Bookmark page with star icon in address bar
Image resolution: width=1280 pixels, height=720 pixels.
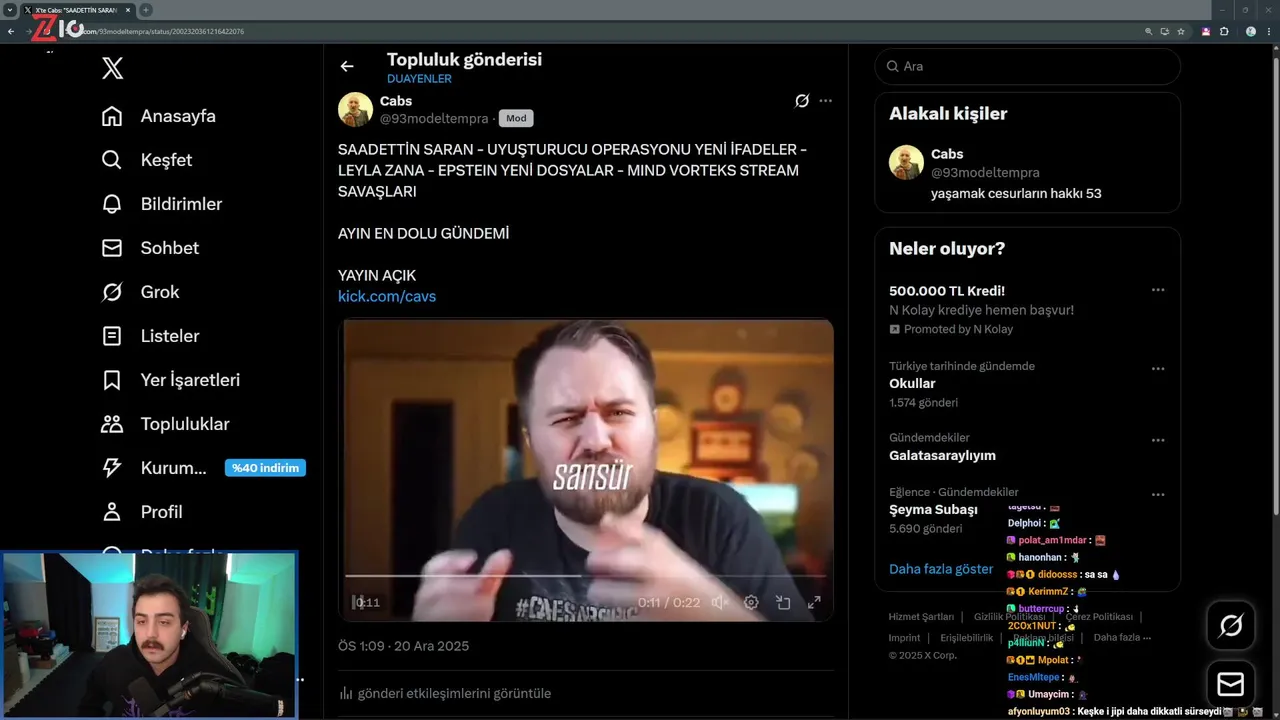tap(1181, 32)
